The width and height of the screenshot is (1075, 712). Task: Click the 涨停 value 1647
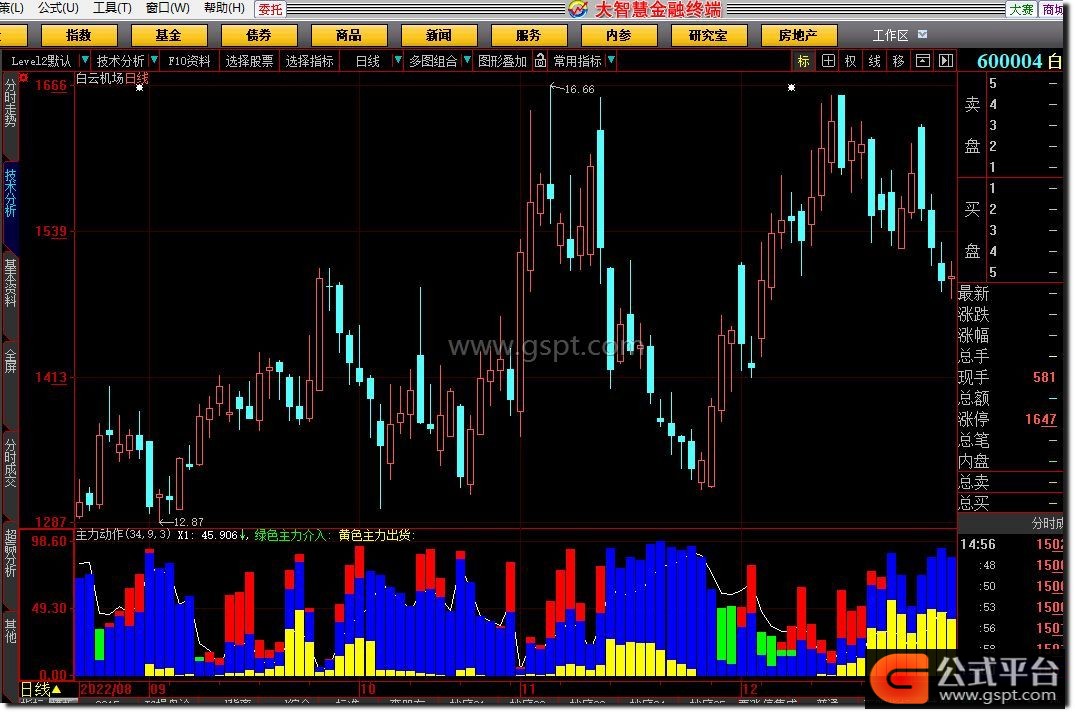[1040, 419]
